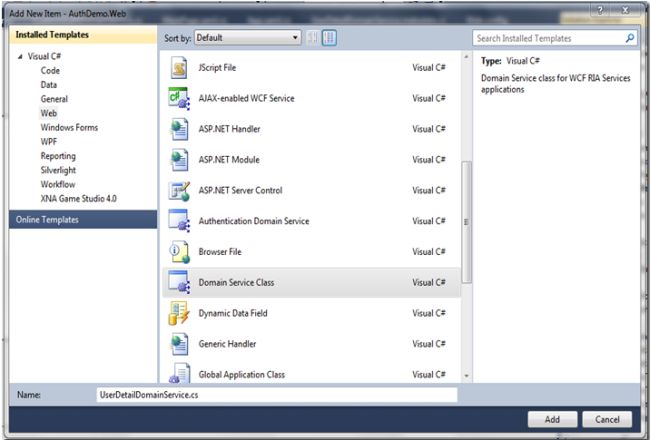Screen dimensions: 650x440
Task: Switch to small icons view
Action: tap(313, 38)
